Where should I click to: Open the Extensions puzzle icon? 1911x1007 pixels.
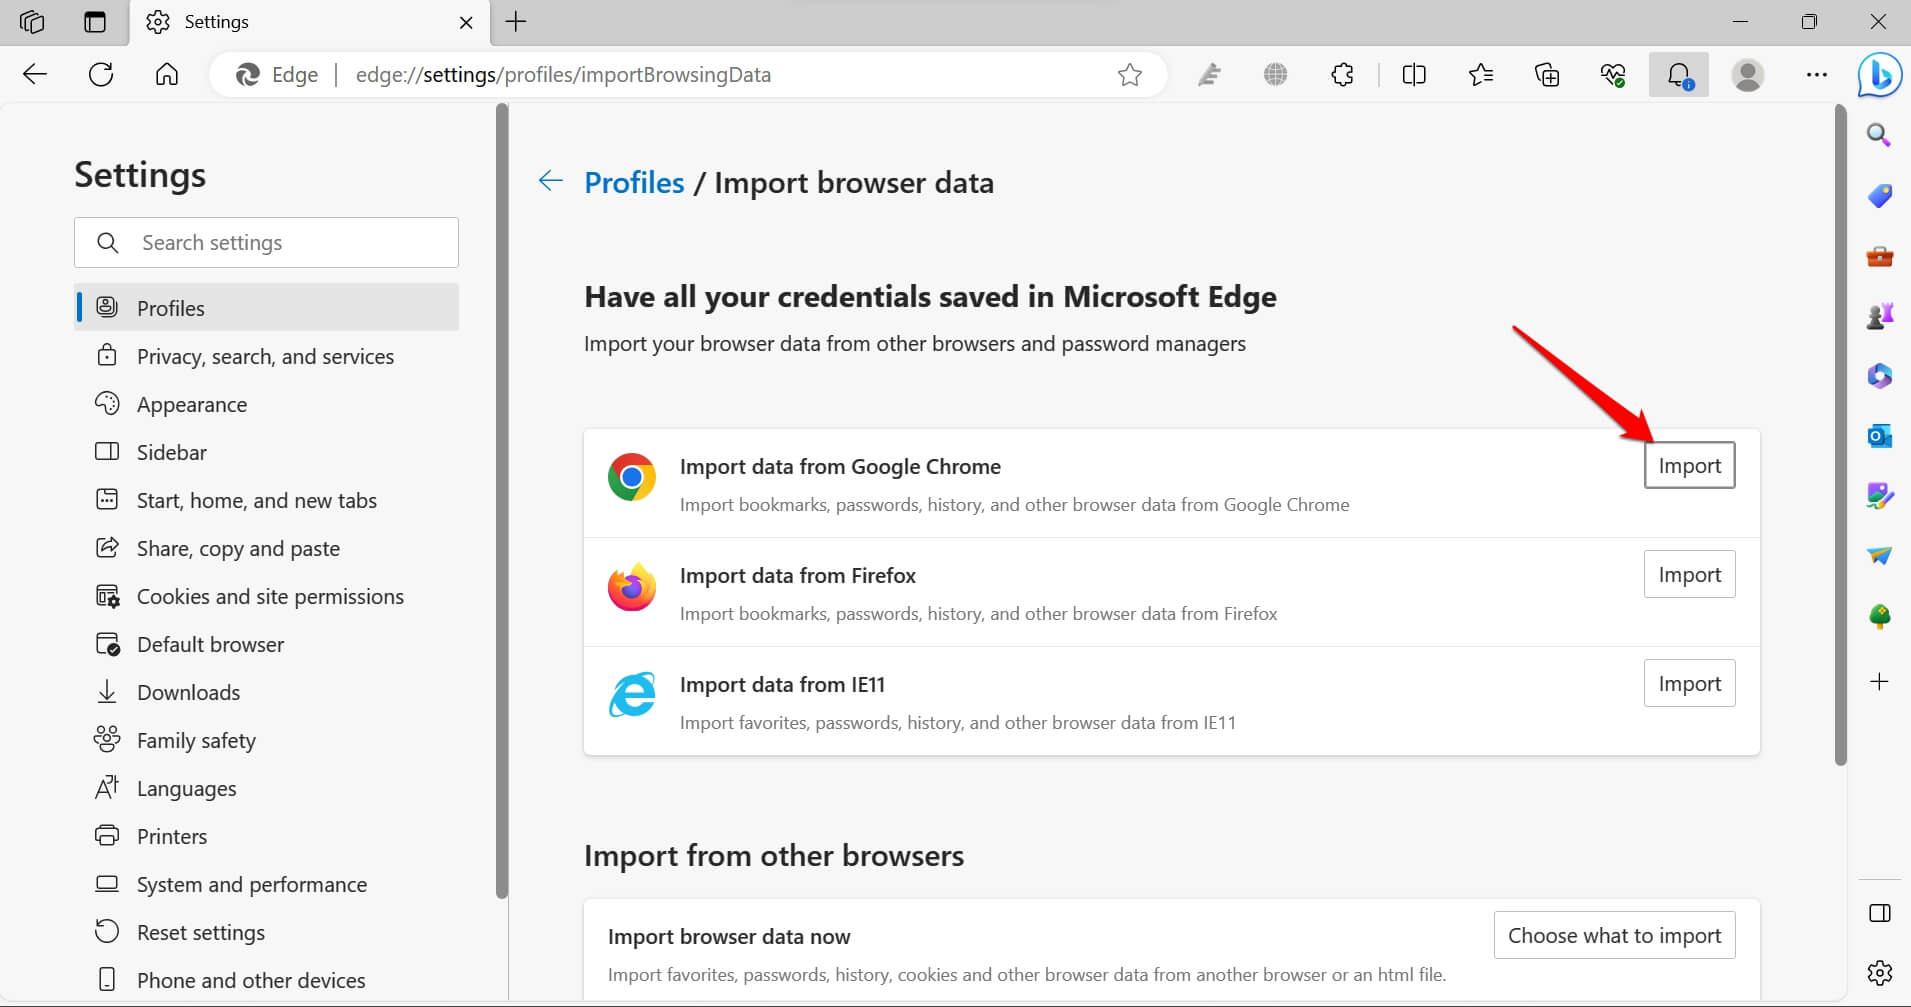click(x=1342, y=75)
